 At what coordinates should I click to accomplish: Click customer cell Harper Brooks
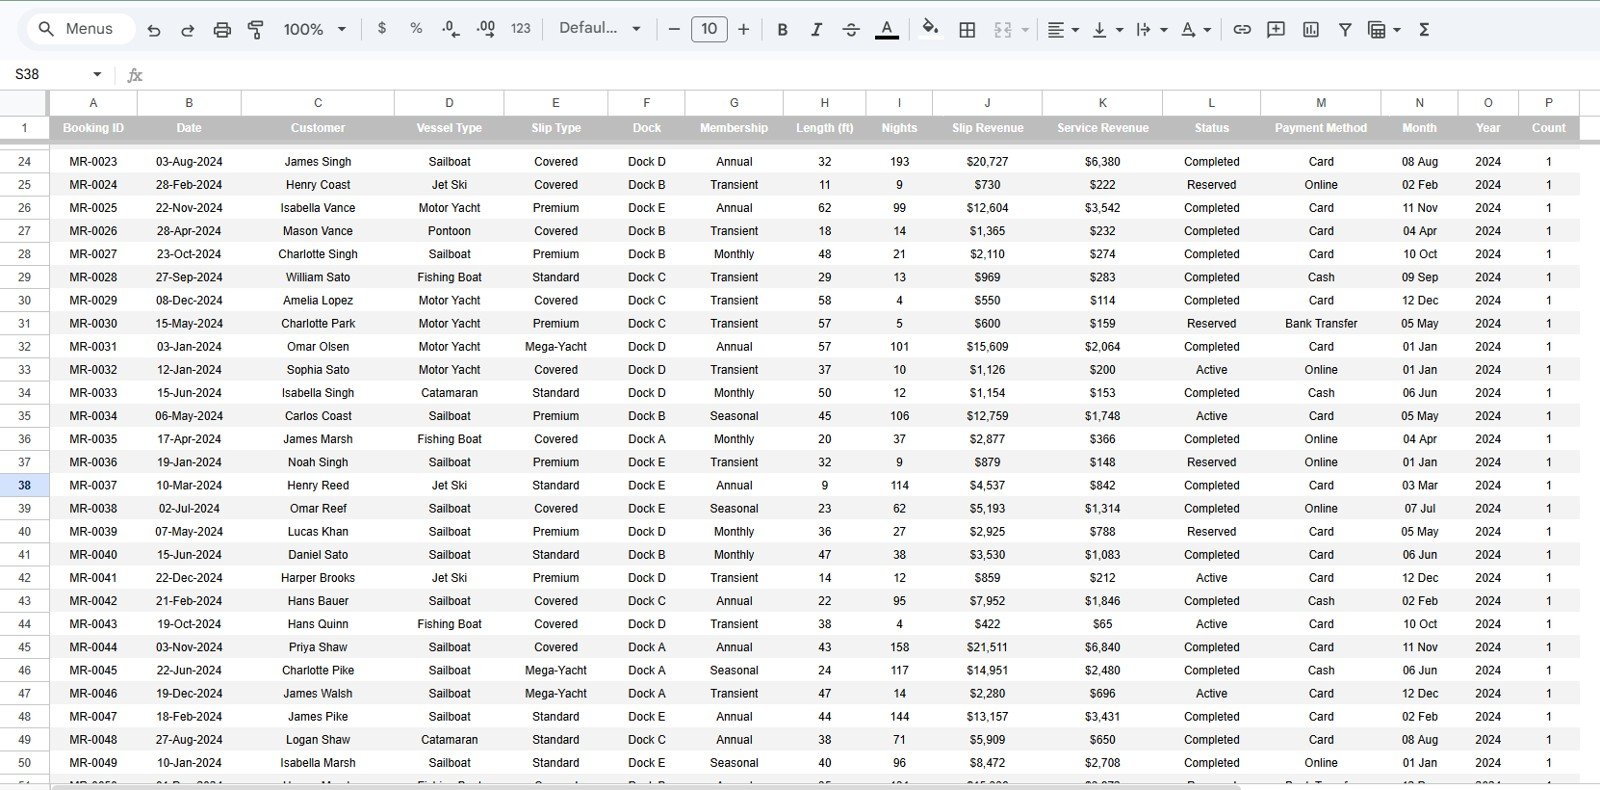[318, 577]
